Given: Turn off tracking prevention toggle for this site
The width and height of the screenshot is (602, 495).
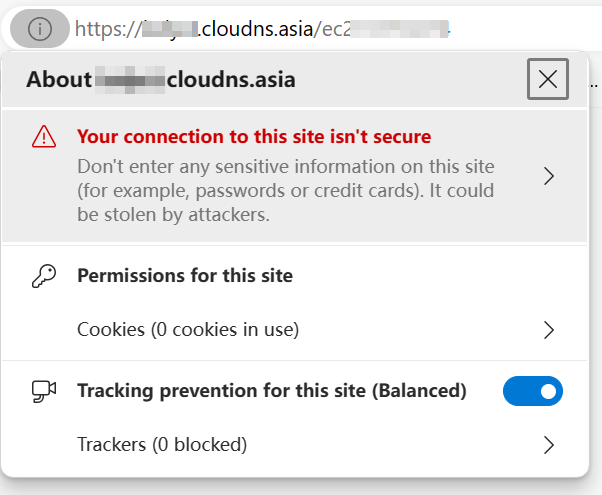Looking at the screenshot, I should 533,391.
